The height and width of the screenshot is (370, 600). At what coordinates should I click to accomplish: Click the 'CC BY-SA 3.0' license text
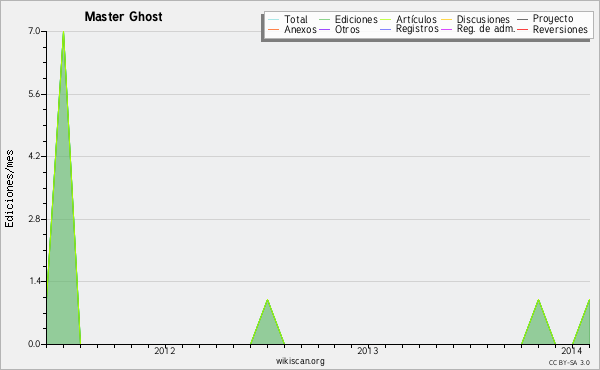click(x=569, y=362)
